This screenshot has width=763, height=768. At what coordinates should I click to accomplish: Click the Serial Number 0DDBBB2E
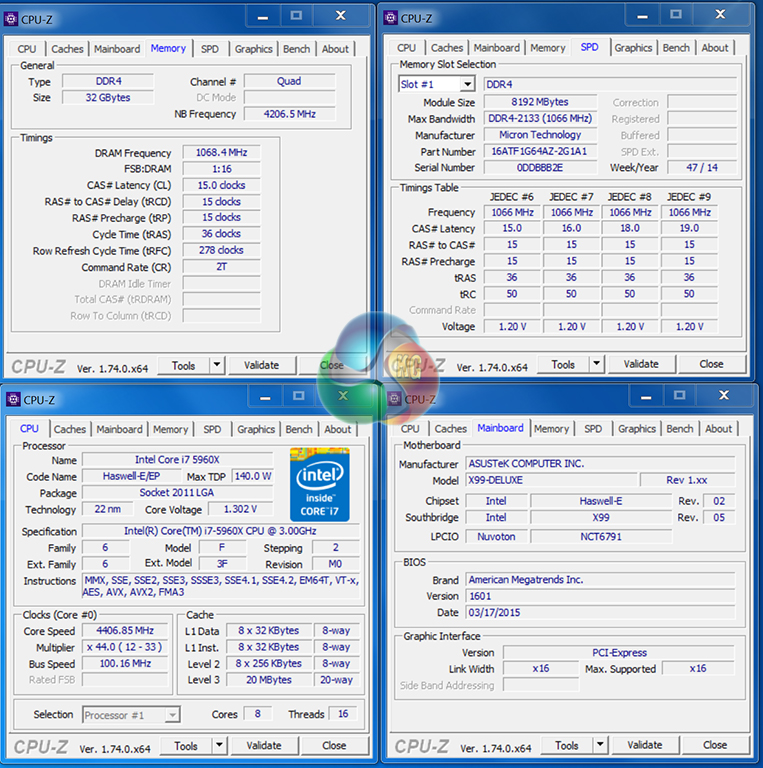pyautogui.click(x=540, y=168)
